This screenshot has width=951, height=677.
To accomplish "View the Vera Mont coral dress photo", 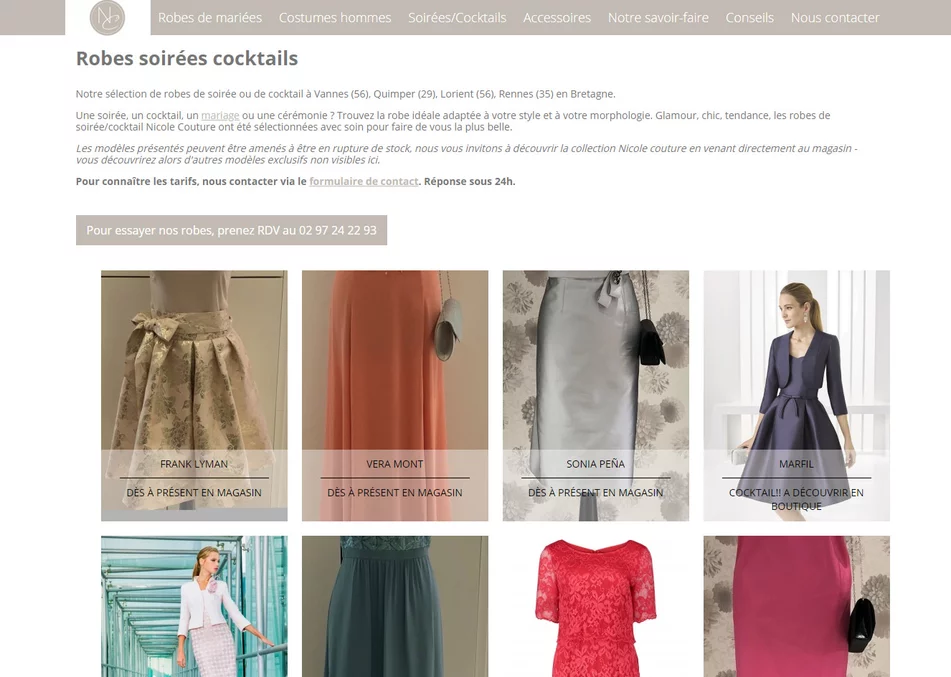I will pos(395,360).
